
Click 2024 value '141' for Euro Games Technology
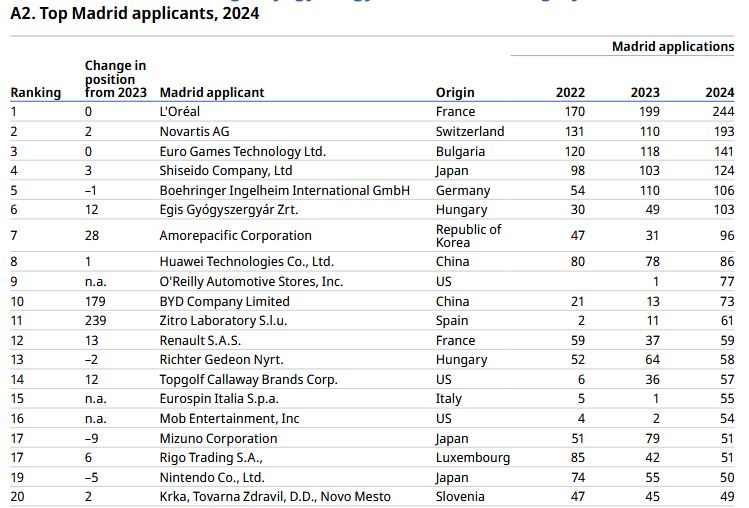click(724, 151)
